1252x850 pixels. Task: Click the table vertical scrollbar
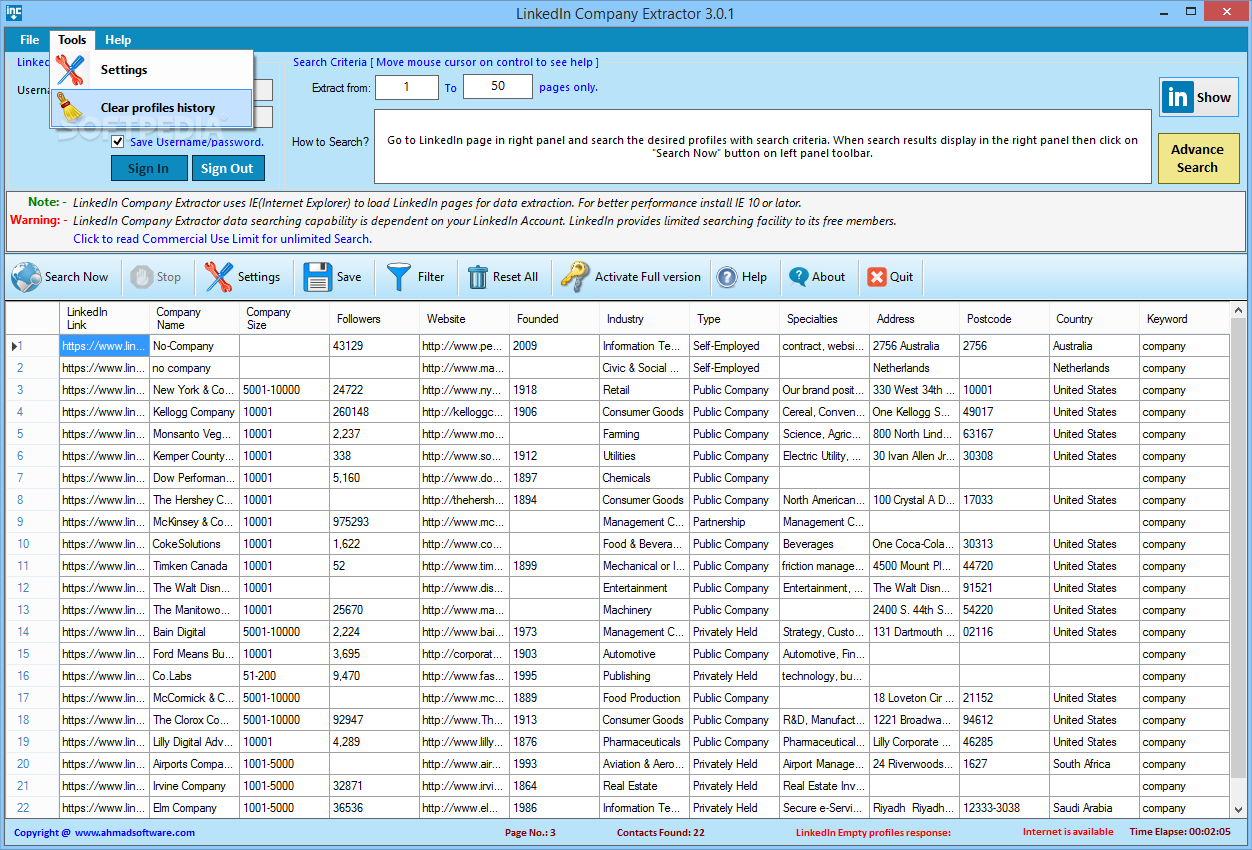coord(1238,560)
